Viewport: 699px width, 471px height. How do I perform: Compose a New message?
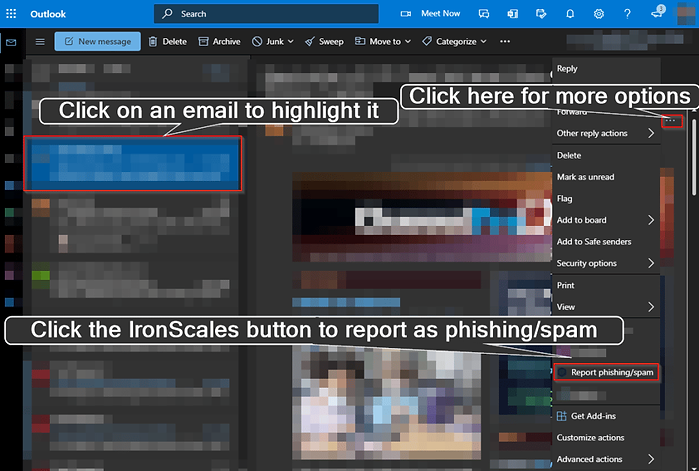tap(98, 41)
